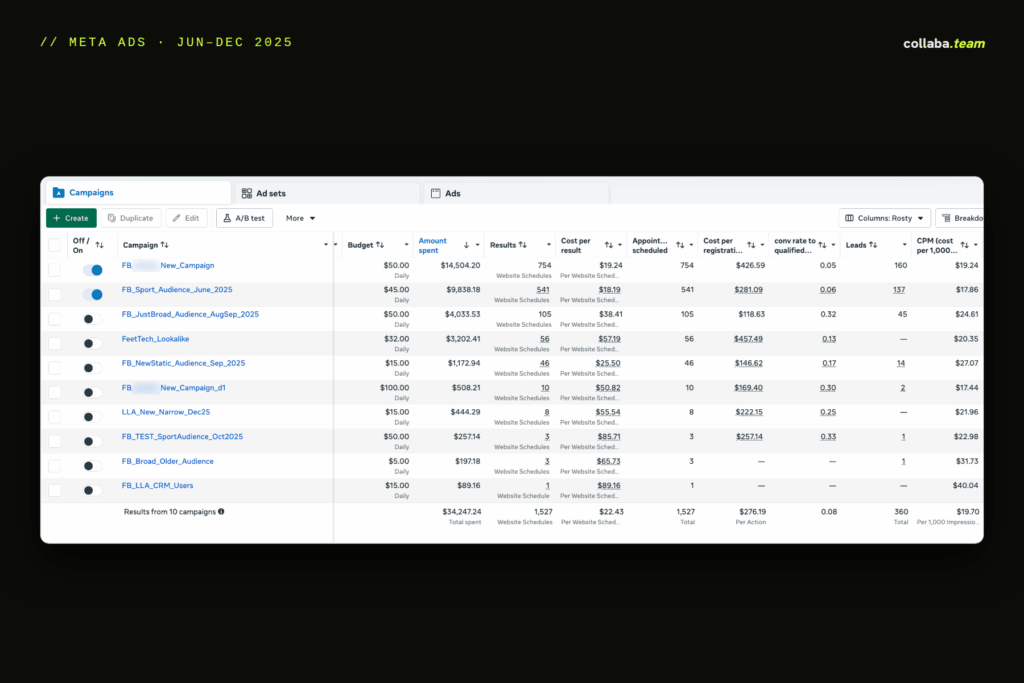
Task: Turn off FB_Sport_Audience_June_2025 campaign toggle
Action: pyautogui.click(x=93, y=294)
